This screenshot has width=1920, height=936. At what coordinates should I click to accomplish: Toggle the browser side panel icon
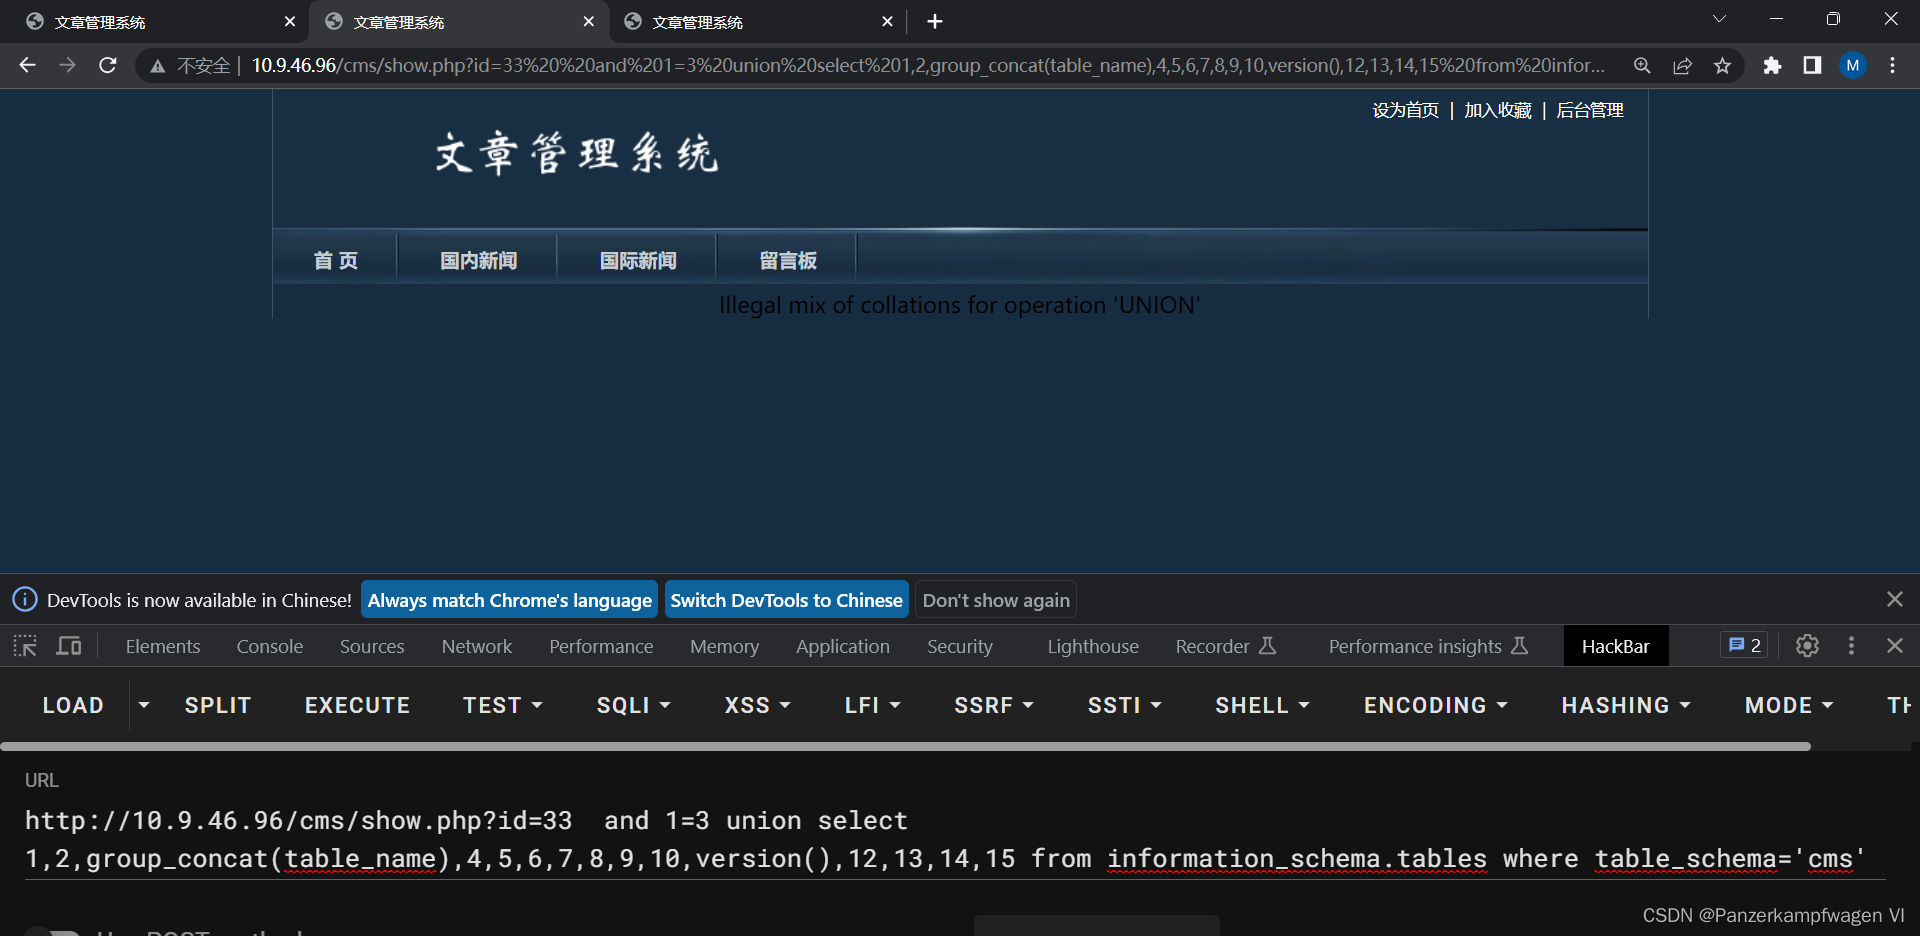[x=1812, y=65]
